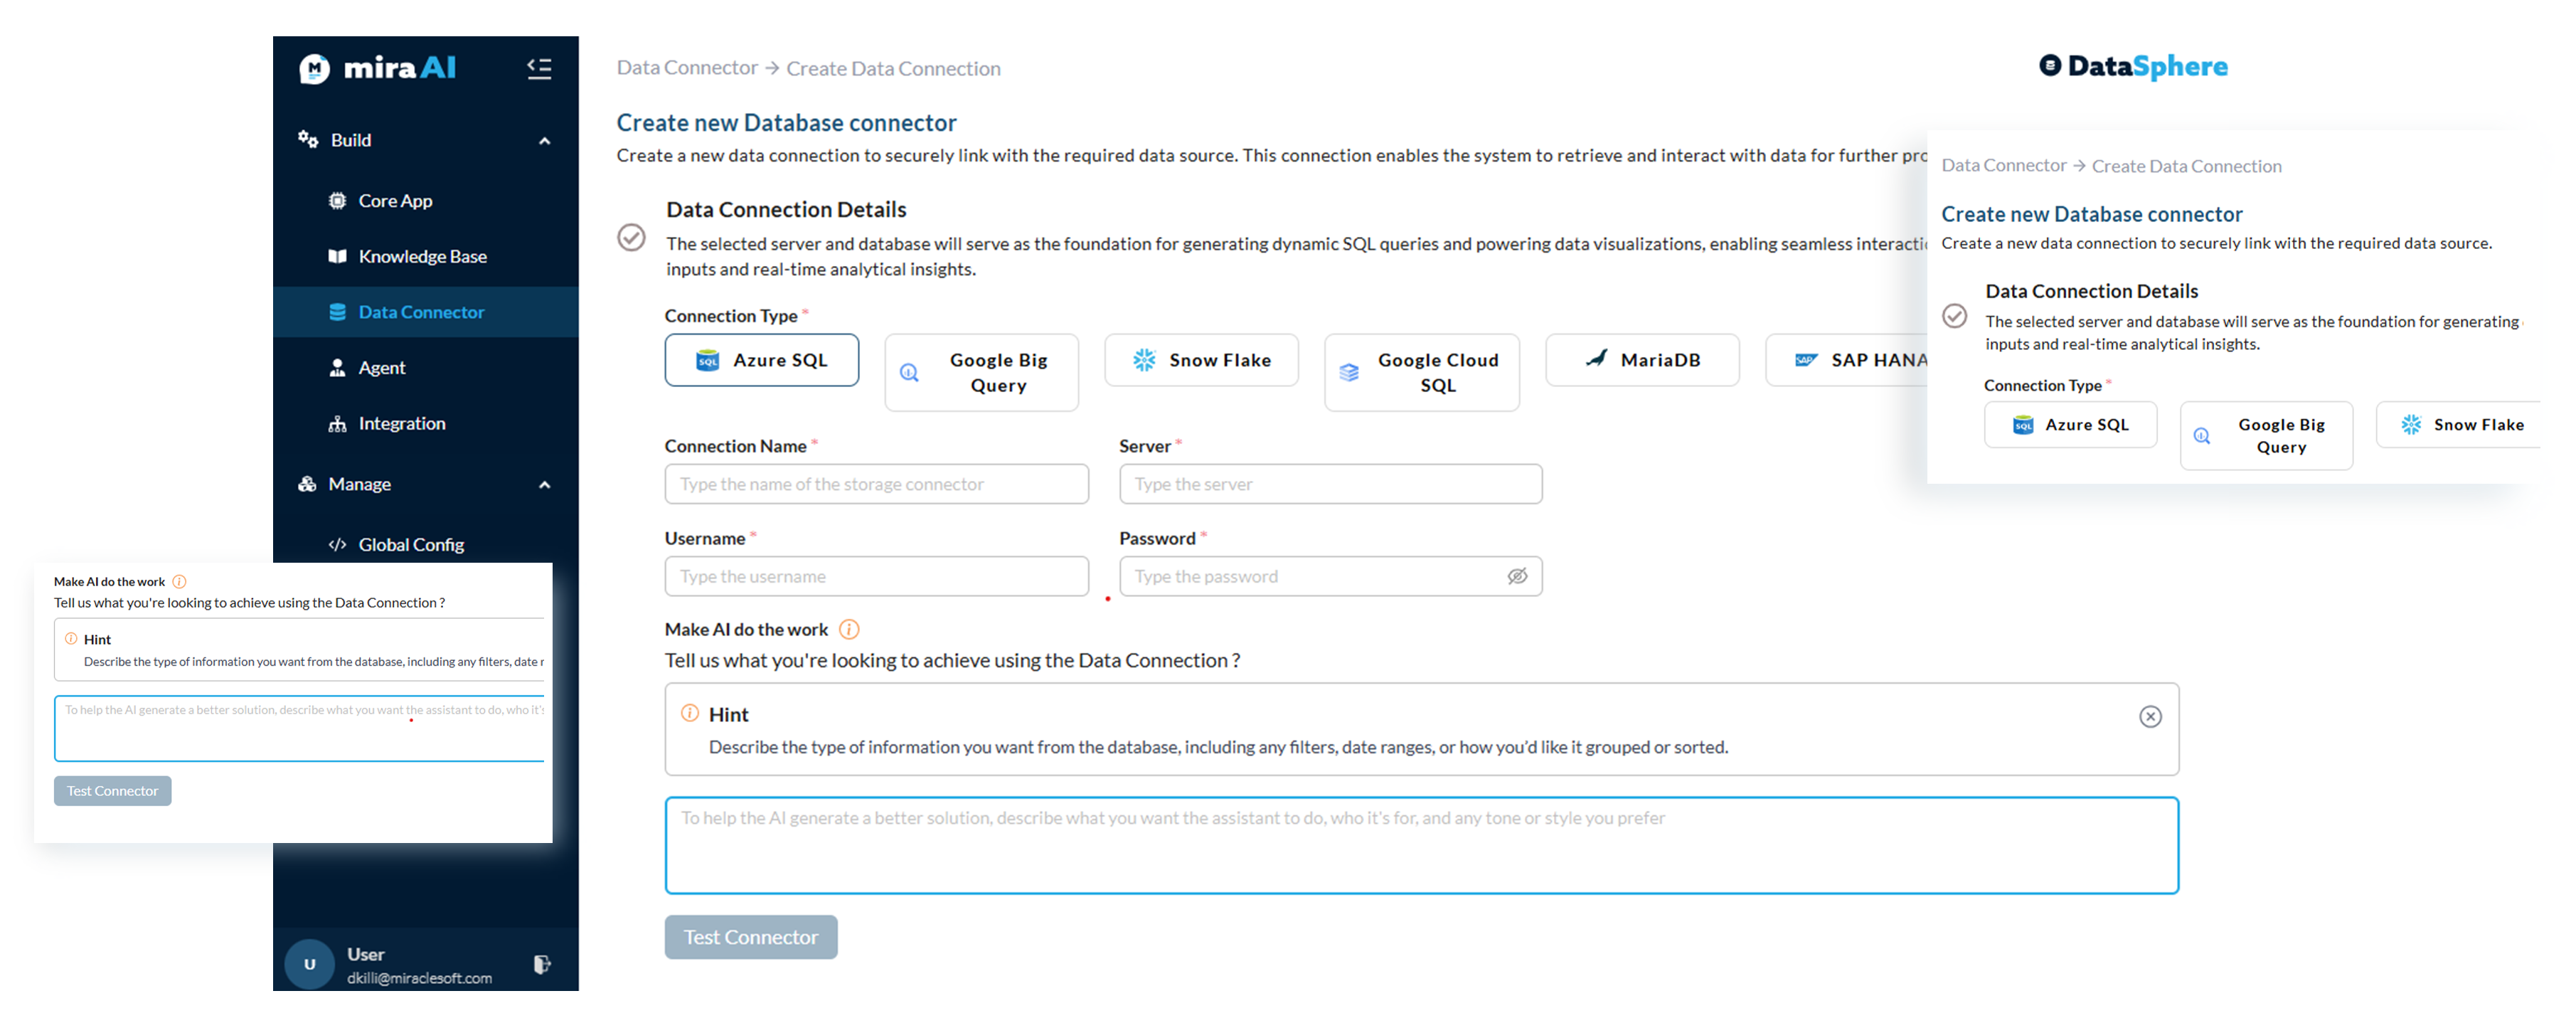Go back via Data Connector breadcrumb
Screen dimensions: 2576x1023
coord(687,68)
